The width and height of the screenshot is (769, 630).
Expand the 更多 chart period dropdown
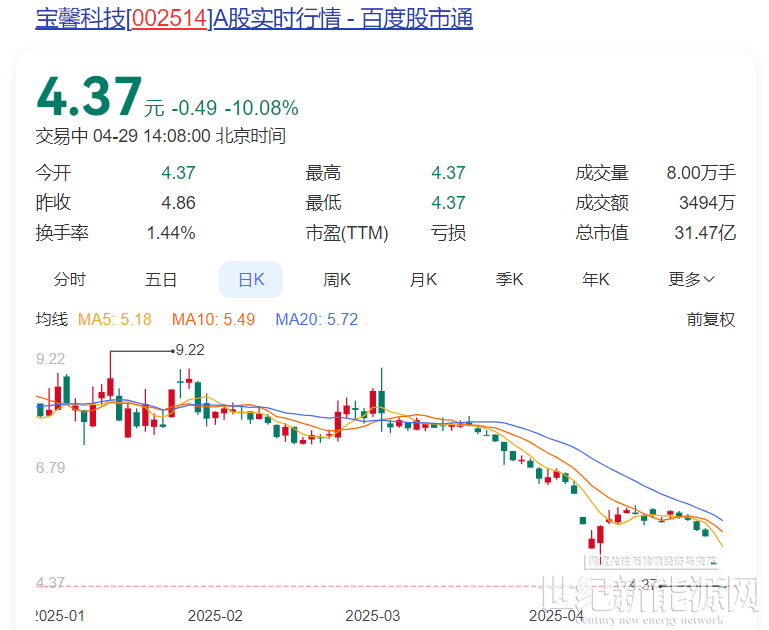(691, 279)
